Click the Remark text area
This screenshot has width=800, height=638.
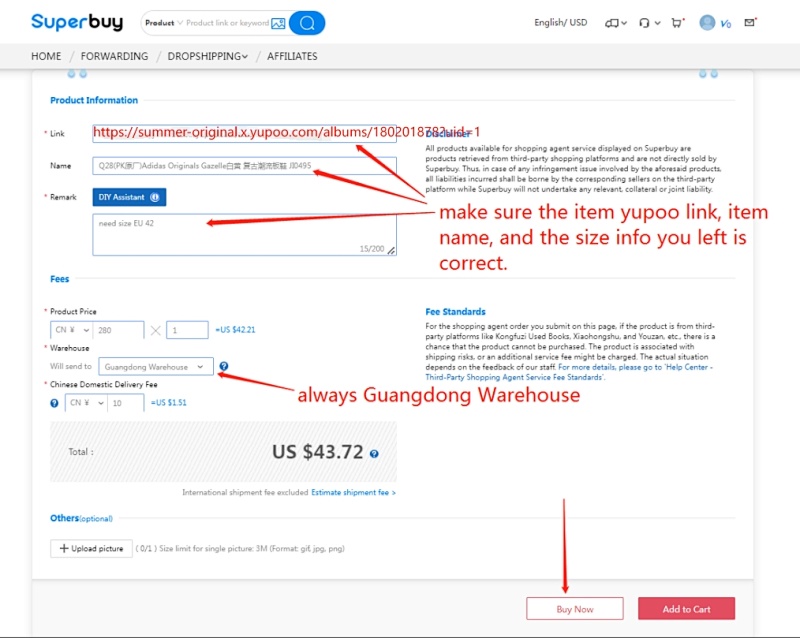[x=244, y=235]
